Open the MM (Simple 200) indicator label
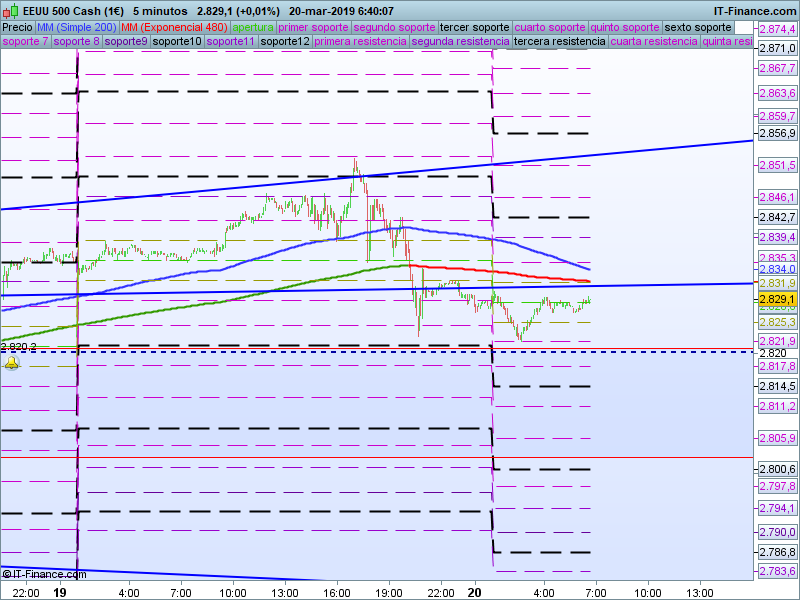The image size is (800, 600). (x=77, y=28)
